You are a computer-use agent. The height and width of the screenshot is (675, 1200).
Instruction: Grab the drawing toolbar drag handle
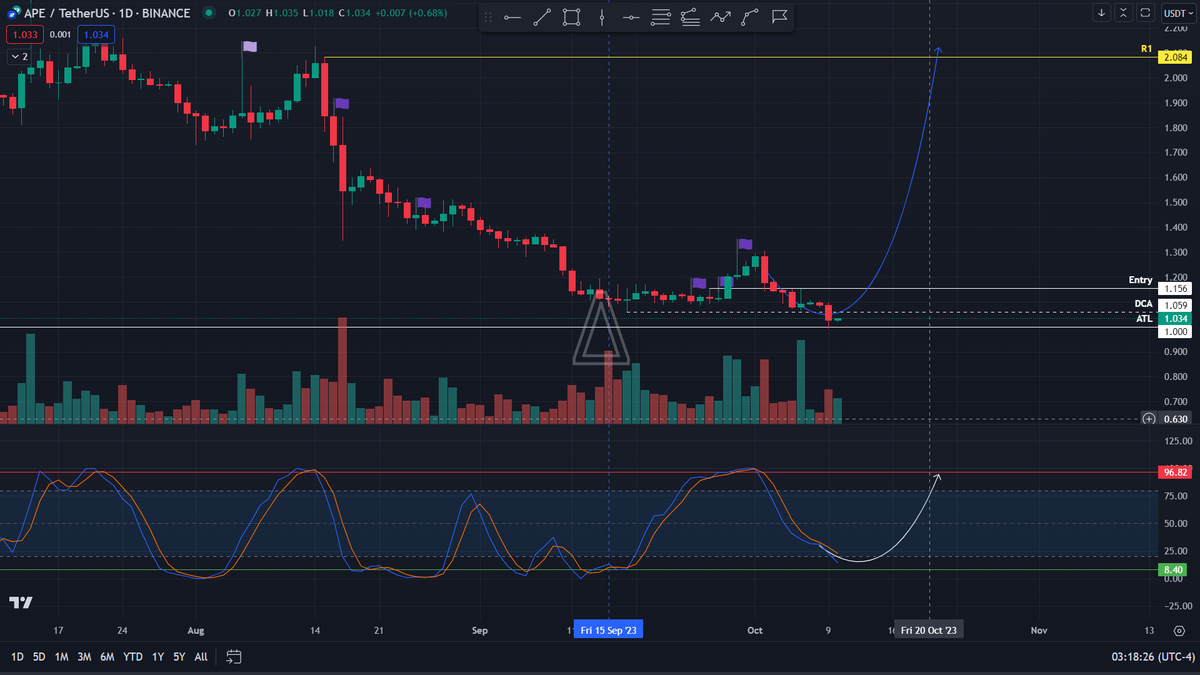pyautogui.click(x=489, y=17)
